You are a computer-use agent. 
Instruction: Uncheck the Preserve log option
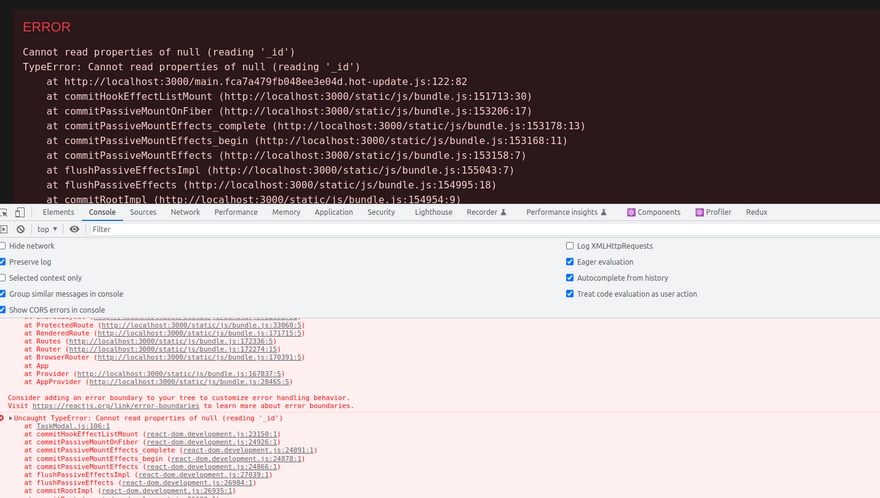click(3, 262)
